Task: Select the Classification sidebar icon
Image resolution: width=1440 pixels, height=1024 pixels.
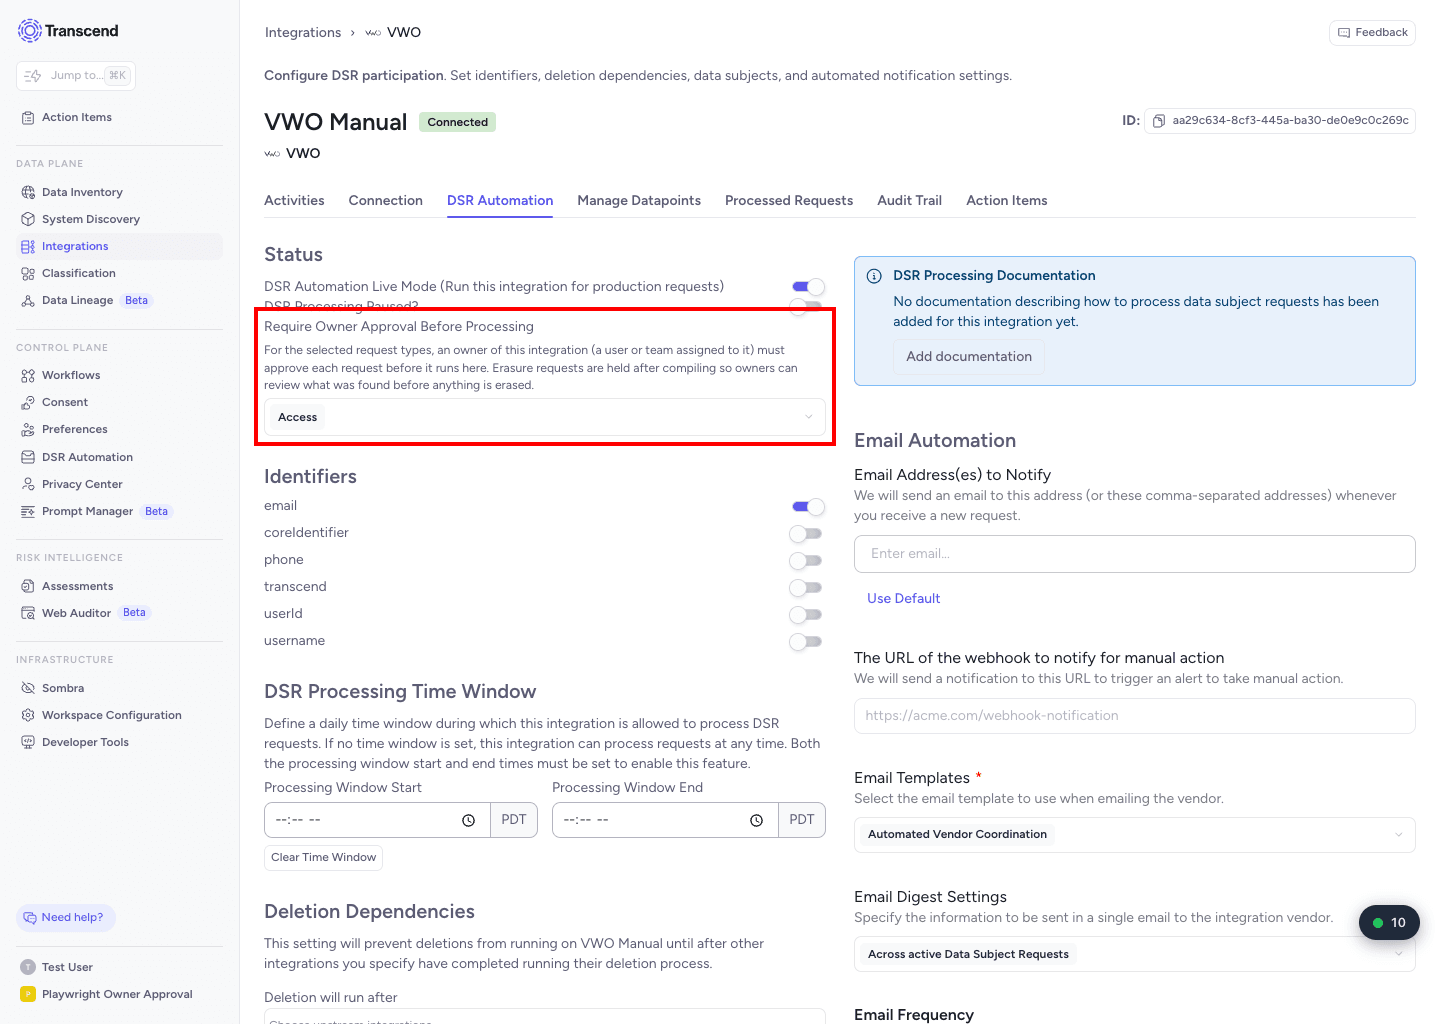Action: coord(28,273)
